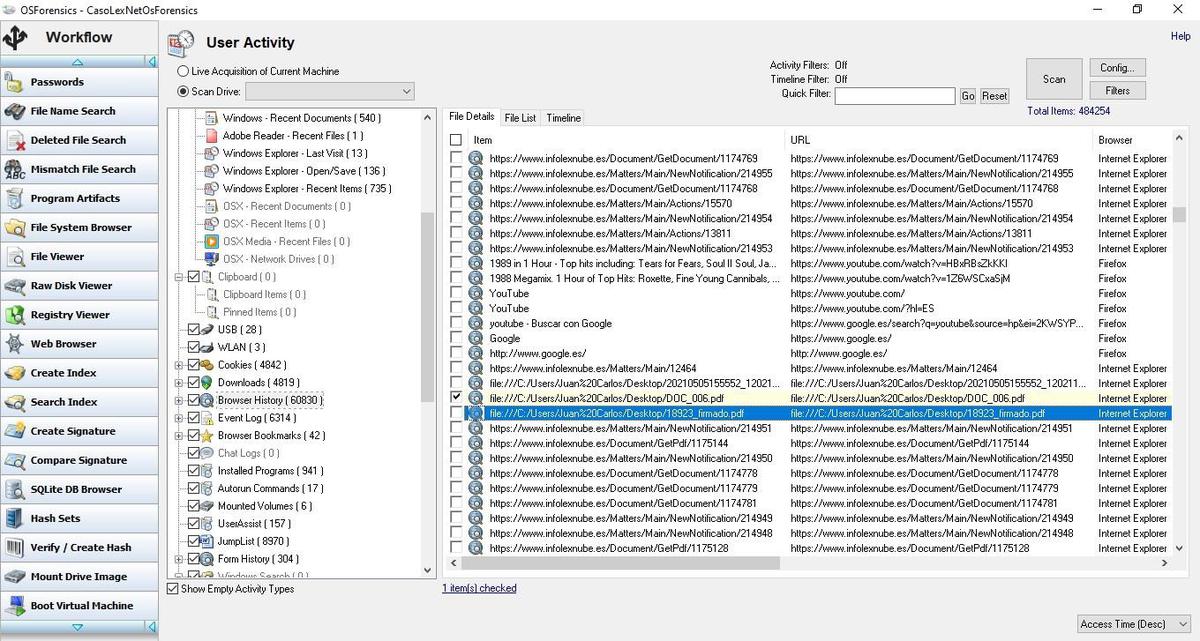
Task: Click the 1 item(s) checked link
Action: click(479, 588)
